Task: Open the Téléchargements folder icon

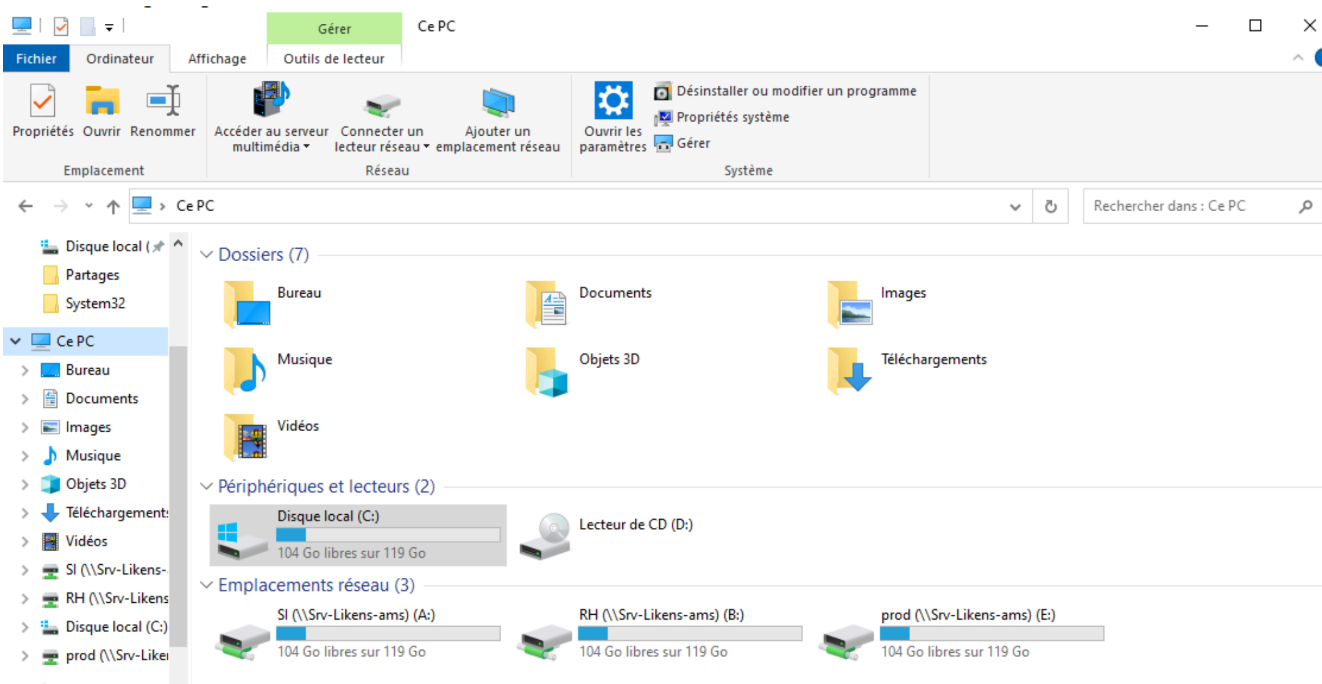Action: pos(850,371)
